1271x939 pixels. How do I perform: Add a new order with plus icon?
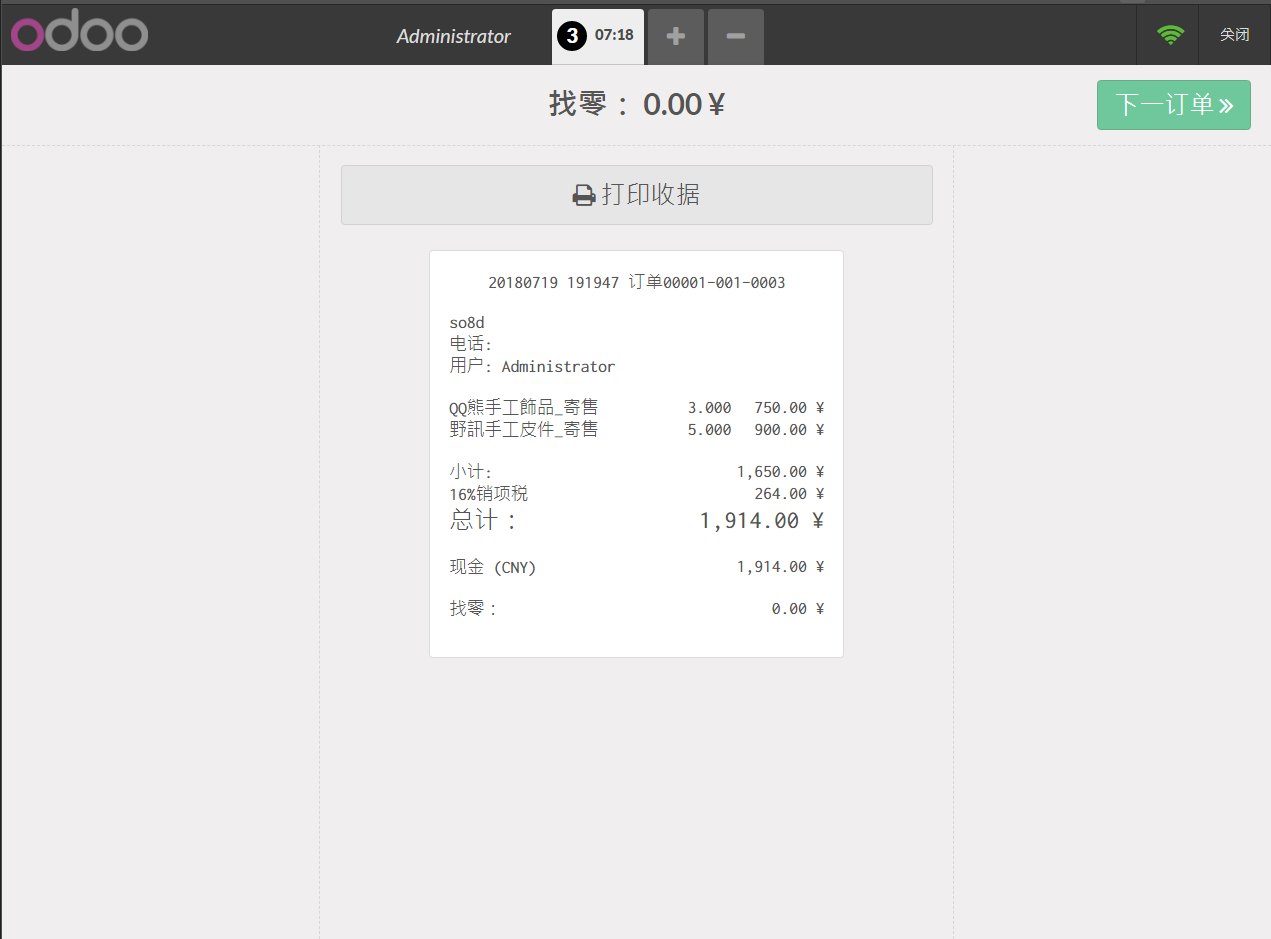[x=676, y=37]
